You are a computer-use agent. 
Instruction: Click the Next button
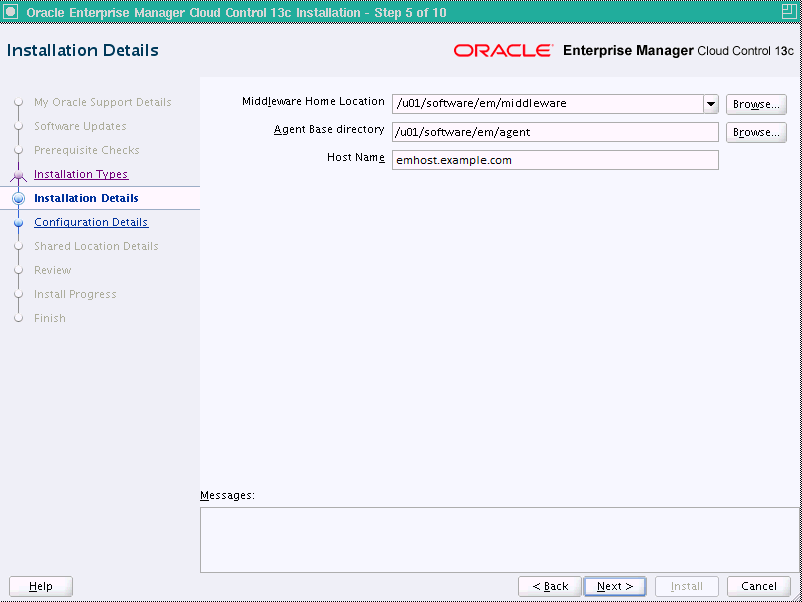coord(615,586)
